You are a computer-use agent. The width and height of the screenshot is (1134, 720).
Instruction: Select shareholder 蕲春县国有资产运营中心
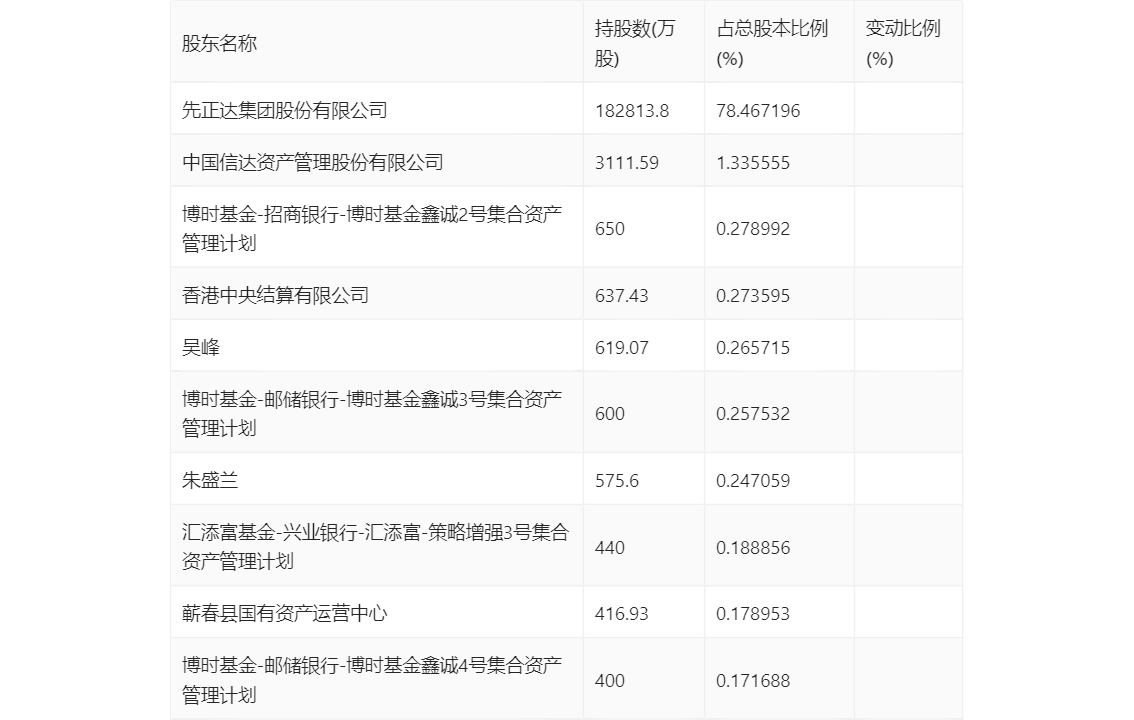(284, 614)
